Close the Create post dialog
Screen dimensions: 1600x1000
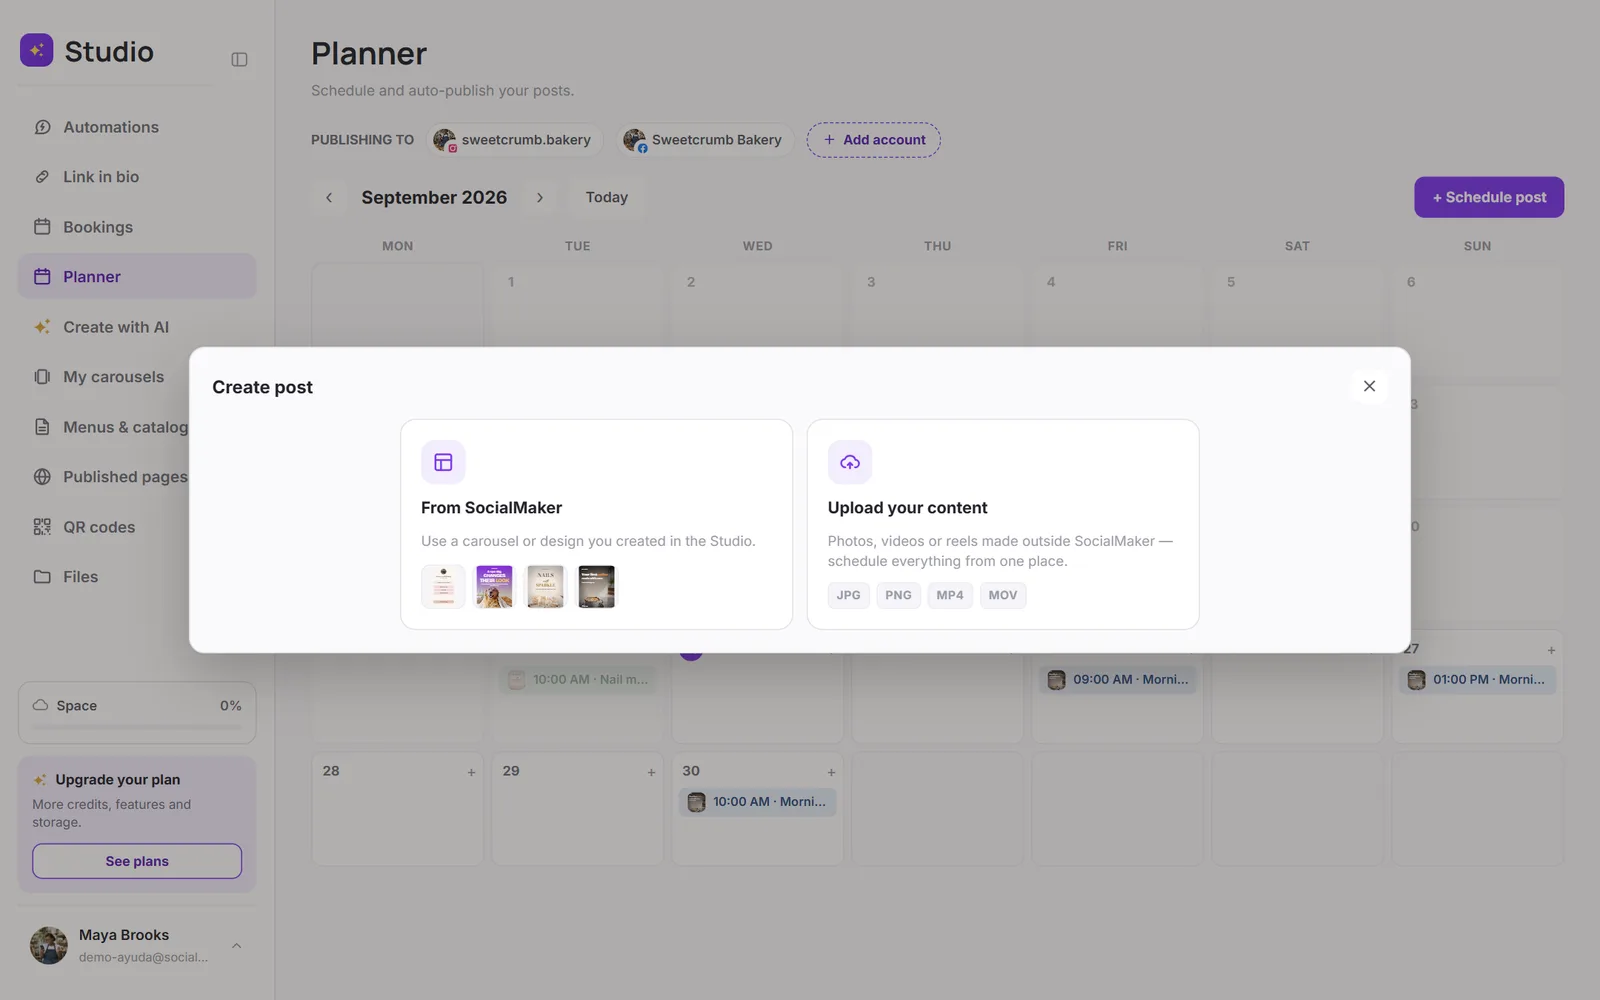point(1369,386)
